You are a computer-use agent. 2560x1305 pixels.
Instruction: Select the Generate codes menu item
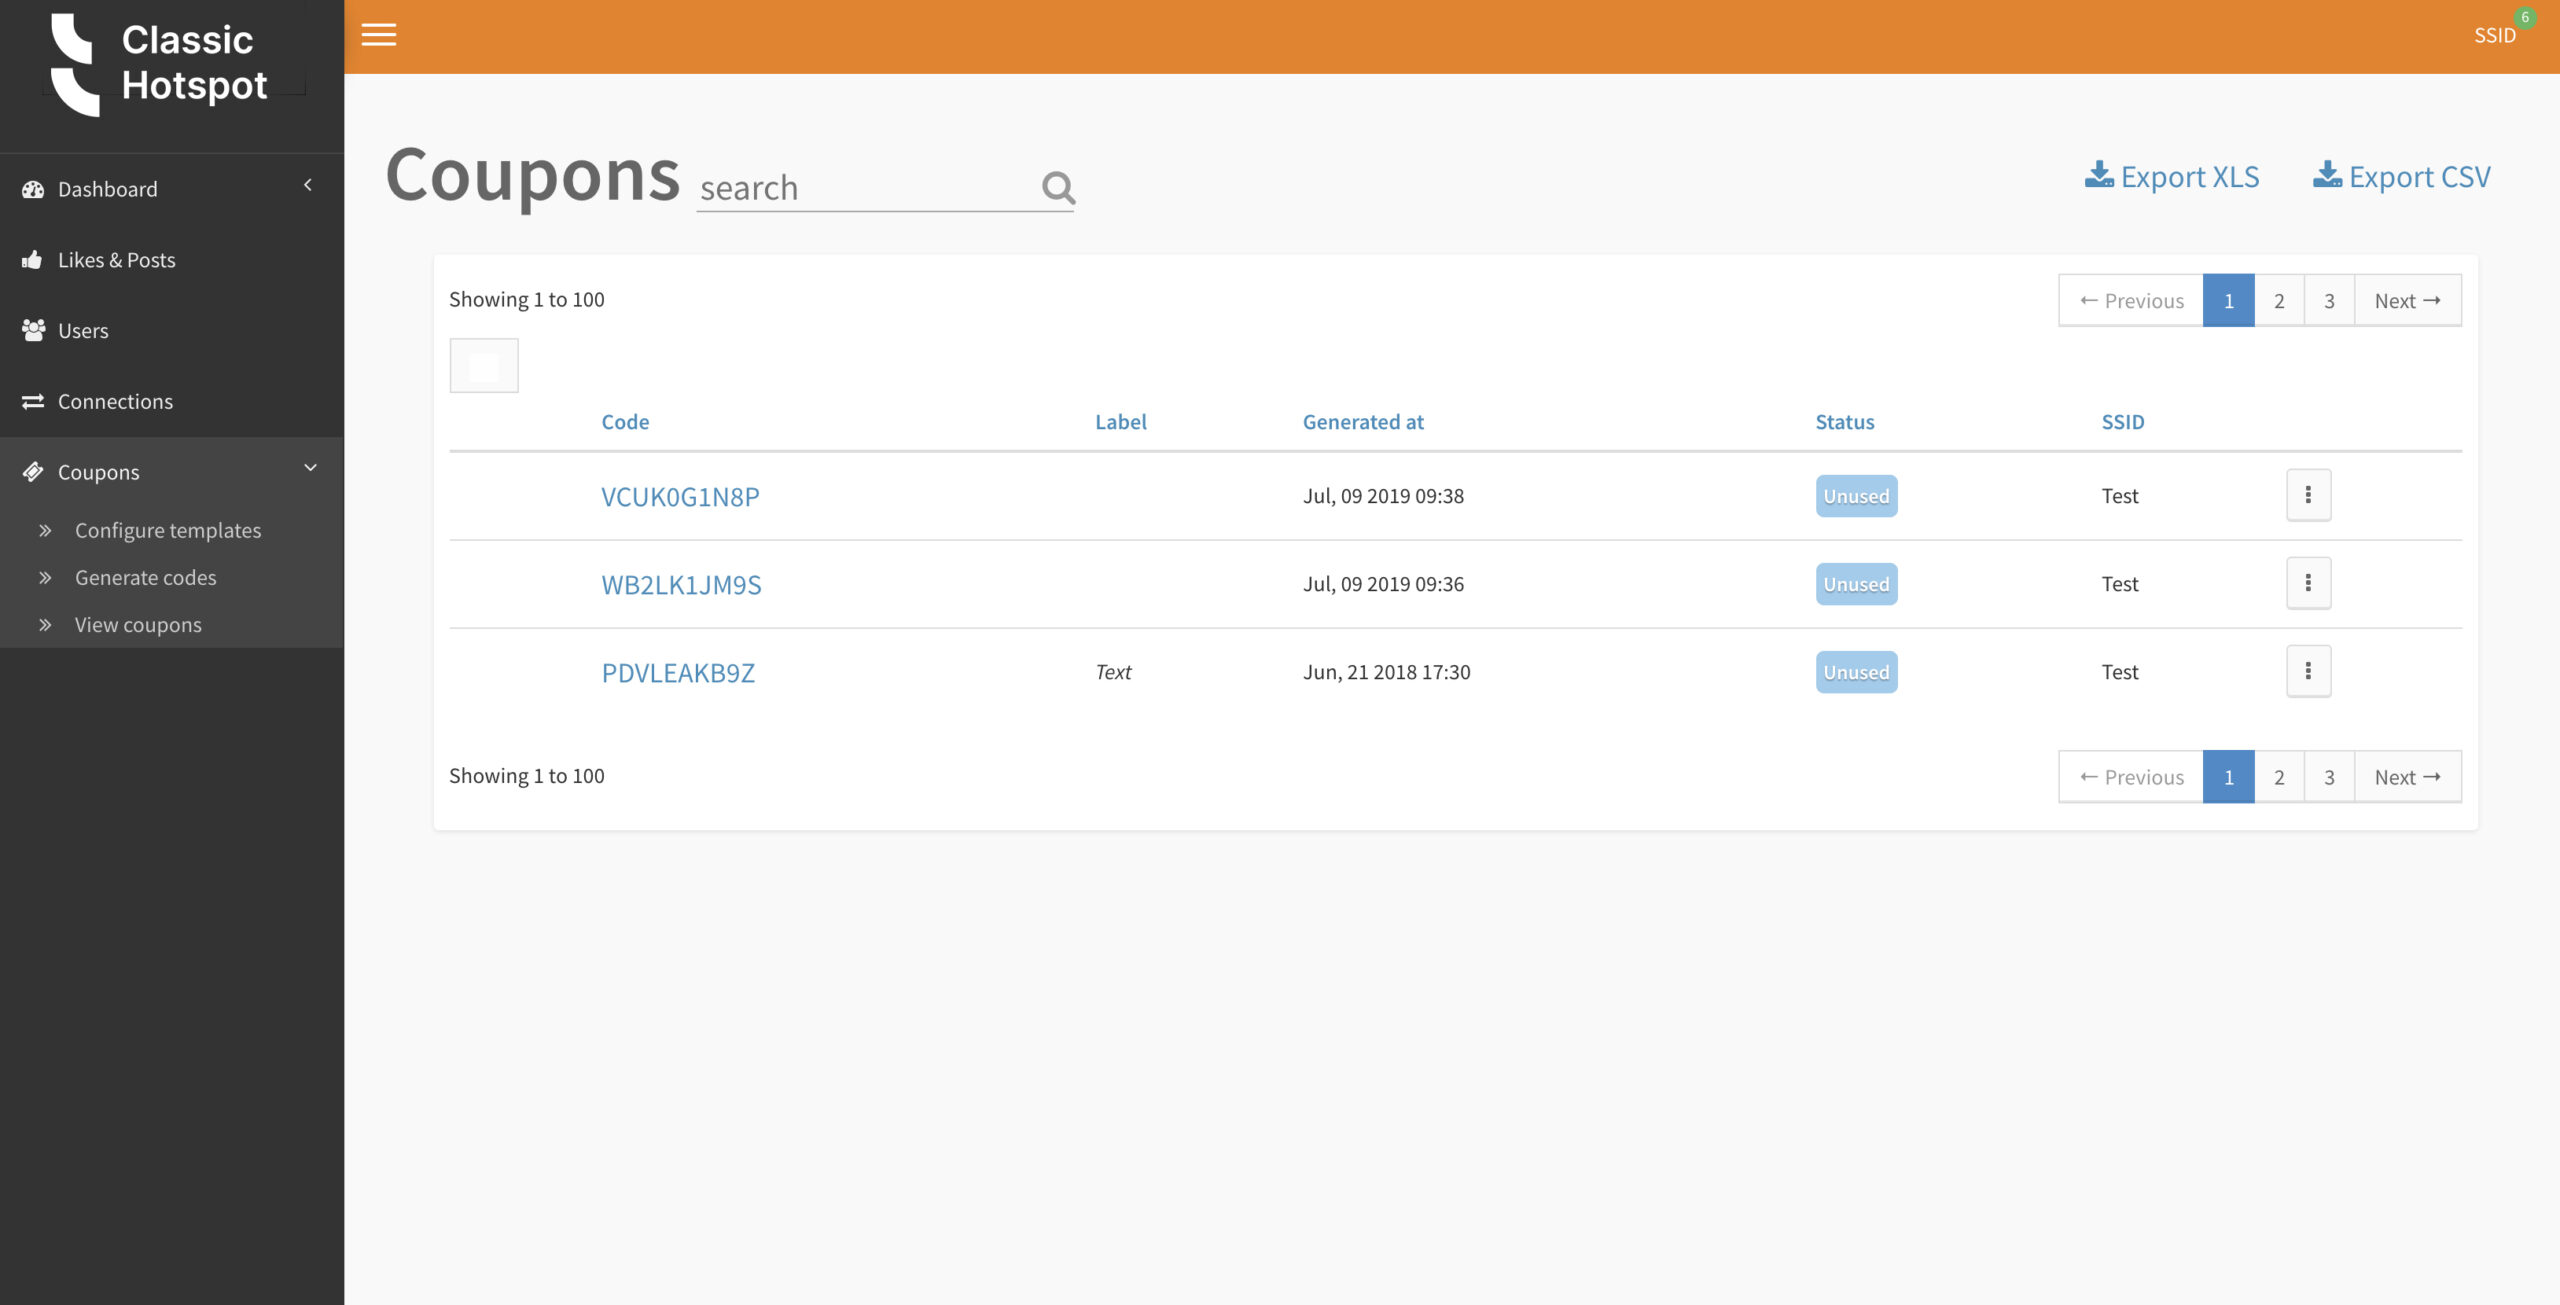(145, 576)
